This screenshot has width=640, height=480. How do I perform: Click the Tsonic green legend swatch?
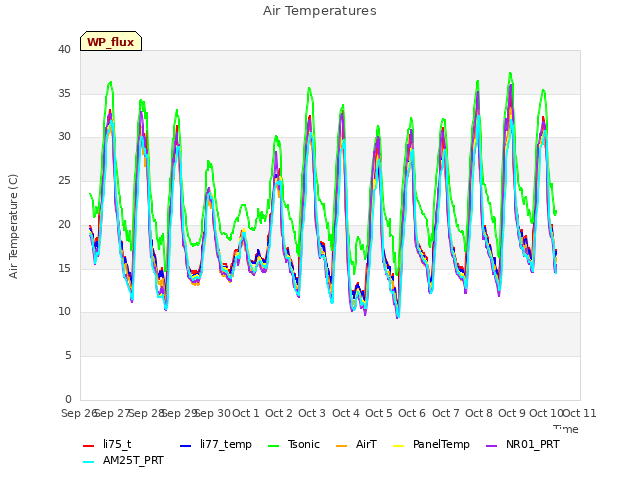click(273, 446)
